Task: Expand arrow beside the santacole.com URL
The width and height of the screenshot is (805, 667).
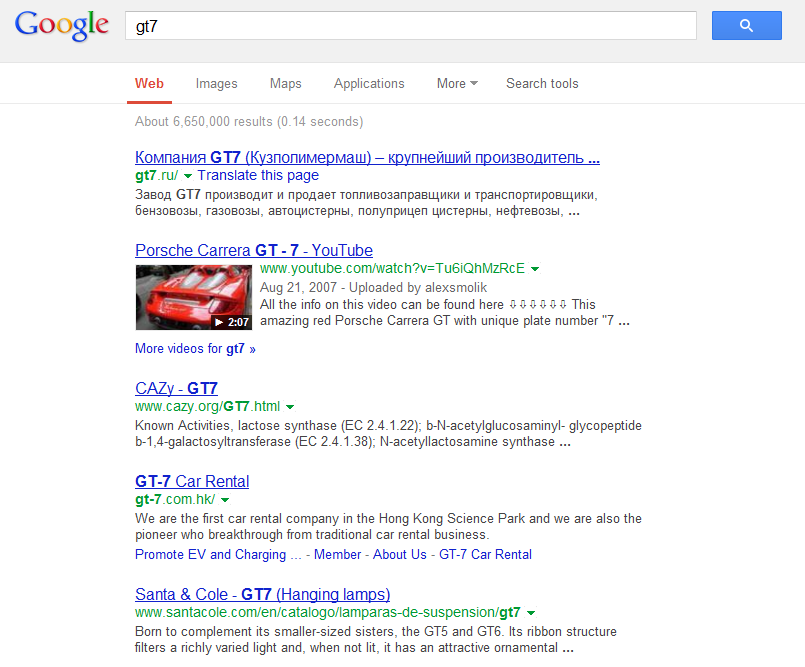Action: click(x=531, y=613)
